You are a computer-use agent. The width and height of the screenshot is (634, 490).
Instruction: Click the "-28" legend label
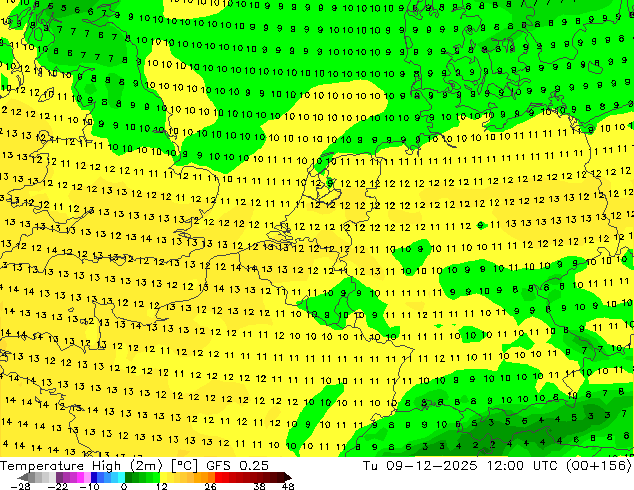tap(20, 486)
